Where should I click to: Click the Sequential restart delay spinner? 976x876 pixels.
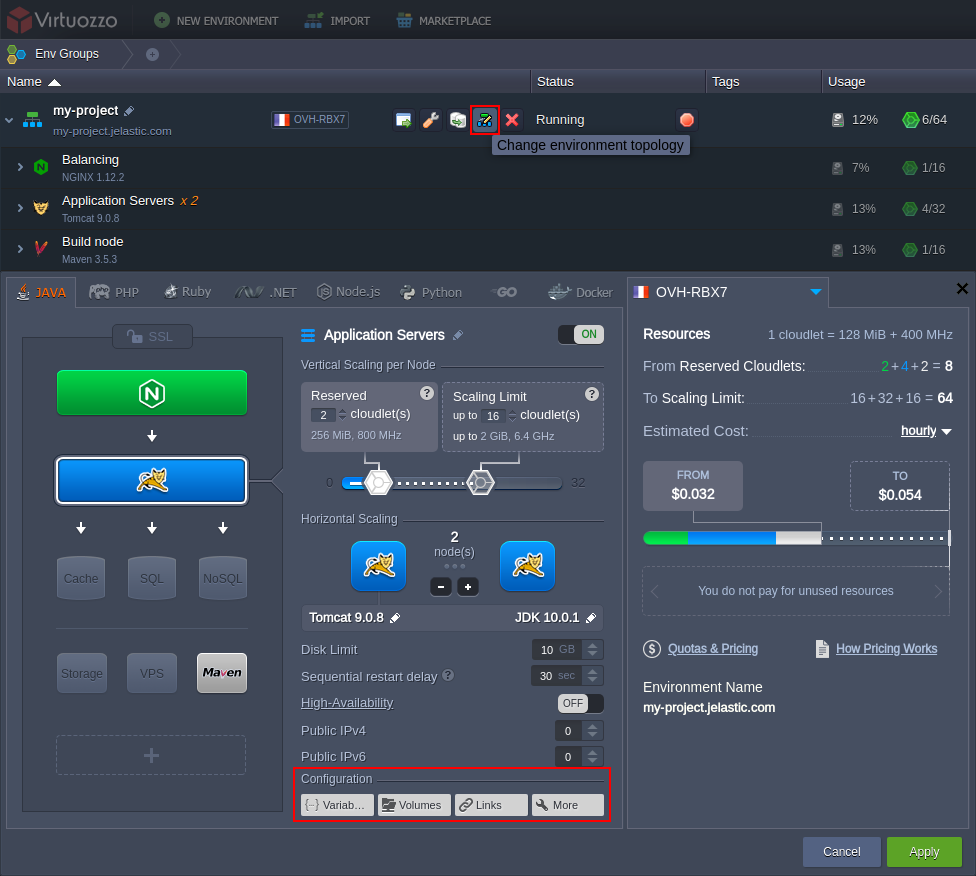(x=593, y=676)
